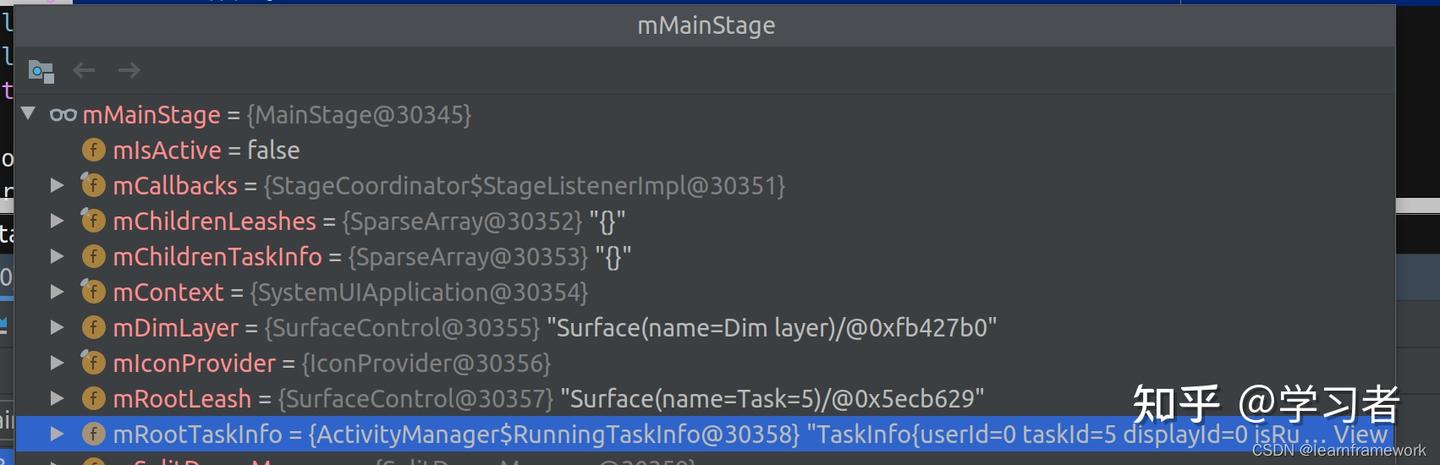Click the forward navigation arrow
Screen dimensions: 1440x465
tap(129, 70)
